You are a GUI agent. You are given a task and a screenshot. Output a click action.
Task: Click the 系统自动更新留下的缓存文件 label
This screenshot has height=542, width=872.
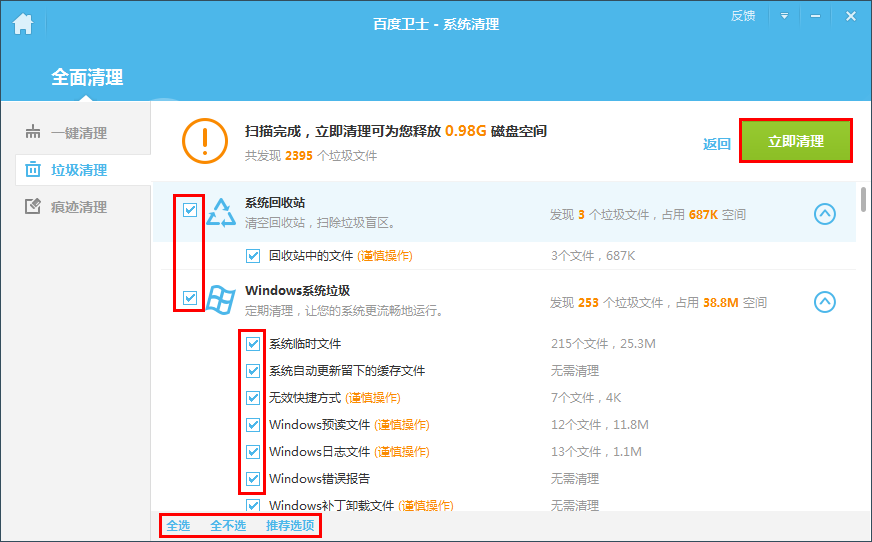[x=347, y=371]
